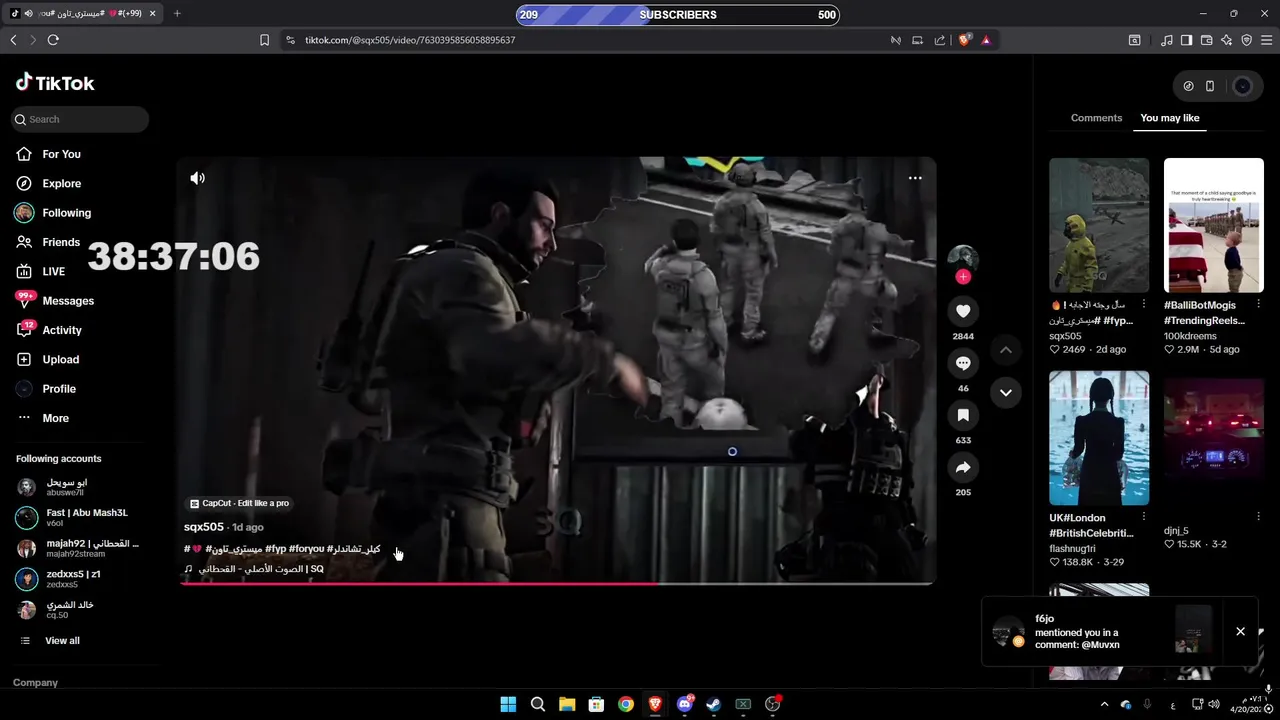Open the Brave Shields lion icon

click(x=964, y=40)
